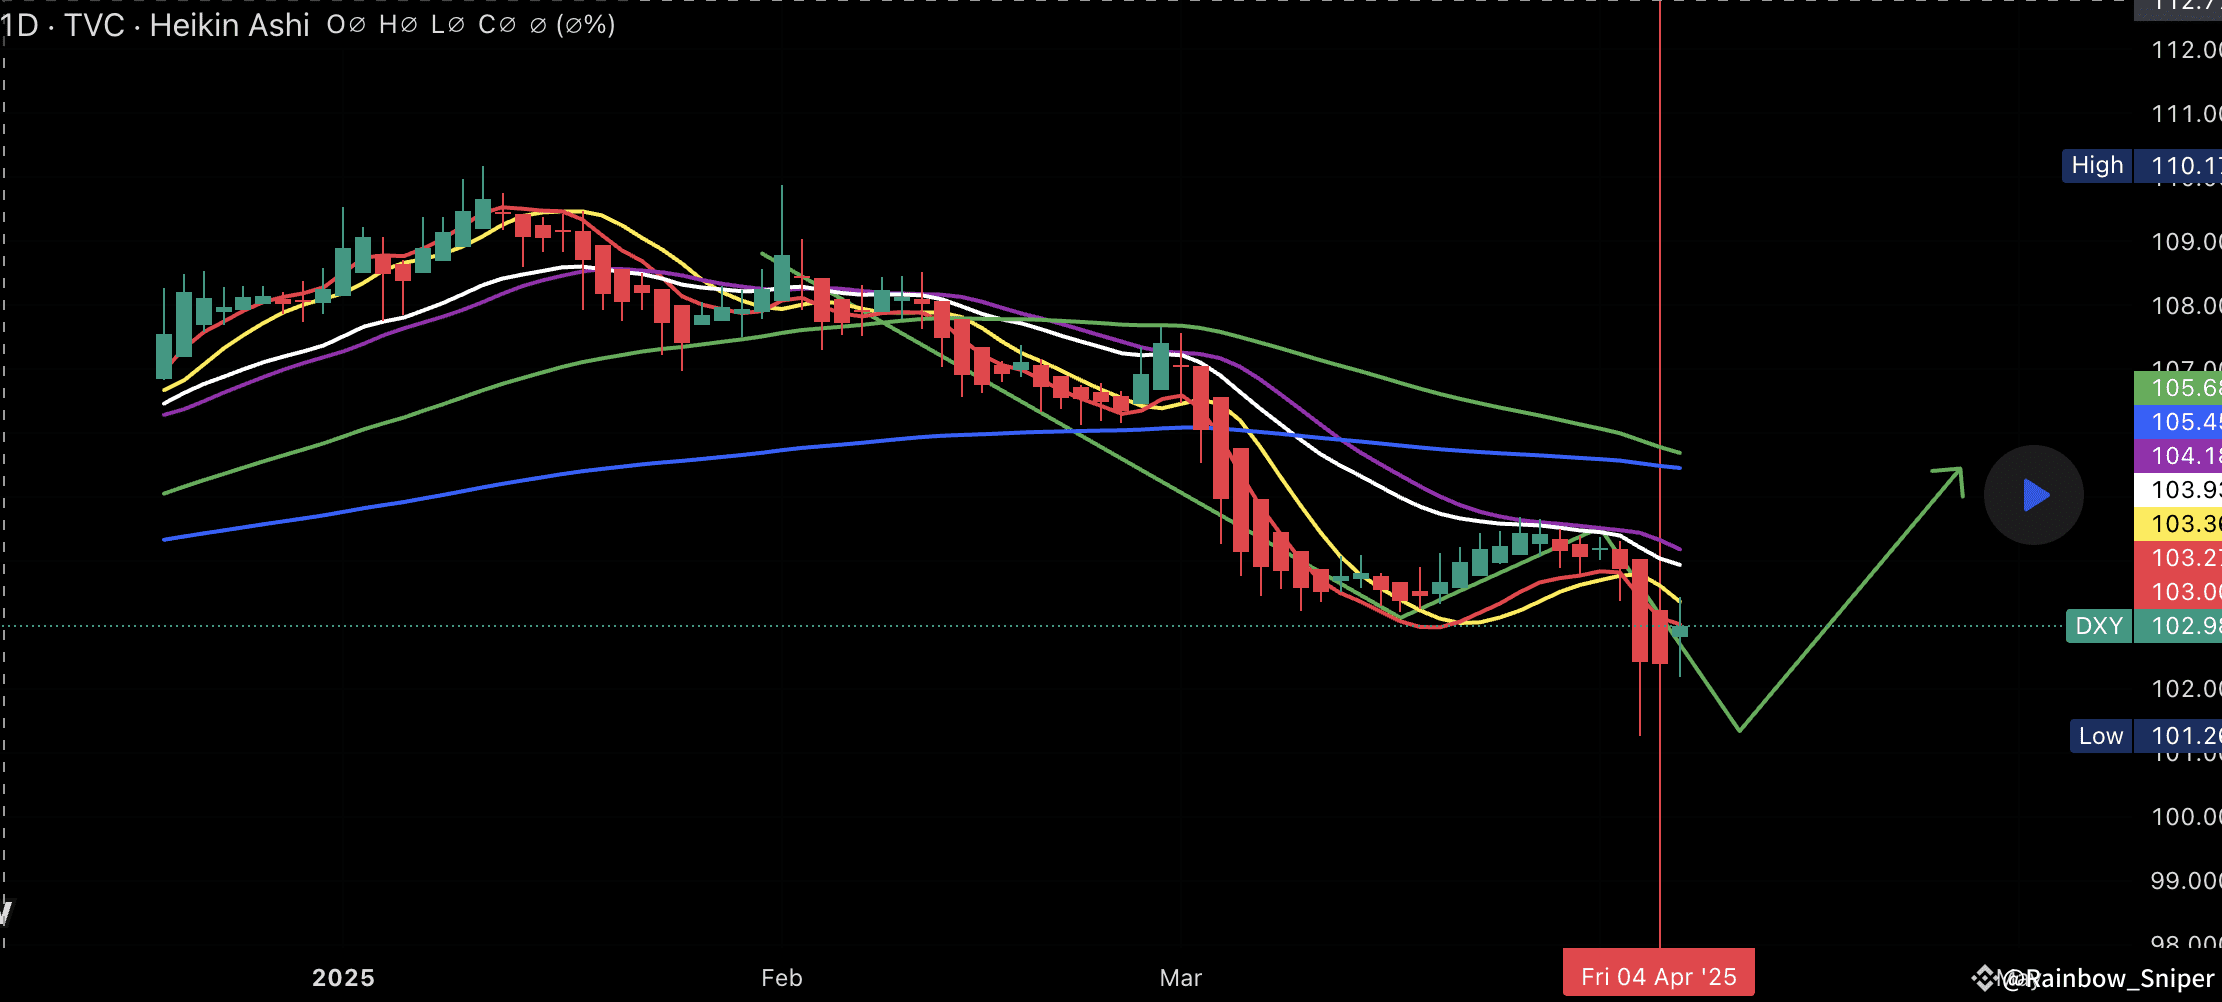Click the red 103.0 price tag
2222x1002 pixels.
tap(2178, 592)
